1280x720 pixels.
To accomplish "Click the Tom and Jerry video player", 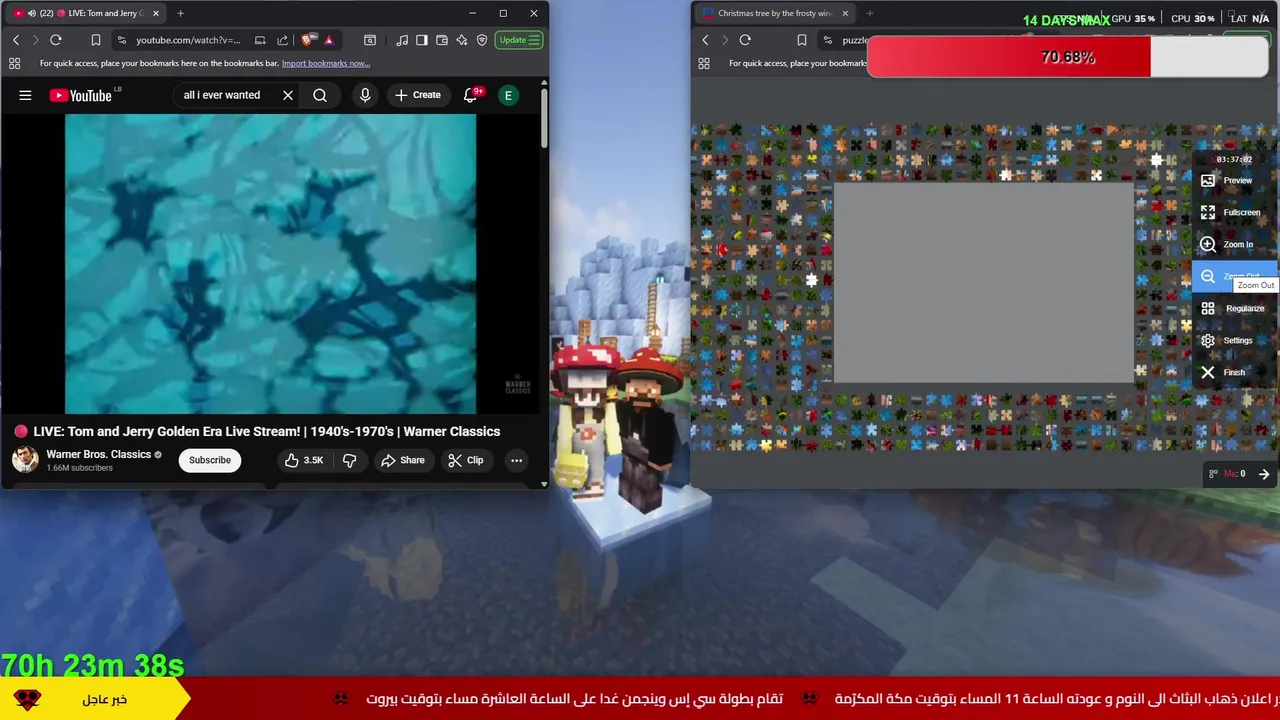I will 270,263.
